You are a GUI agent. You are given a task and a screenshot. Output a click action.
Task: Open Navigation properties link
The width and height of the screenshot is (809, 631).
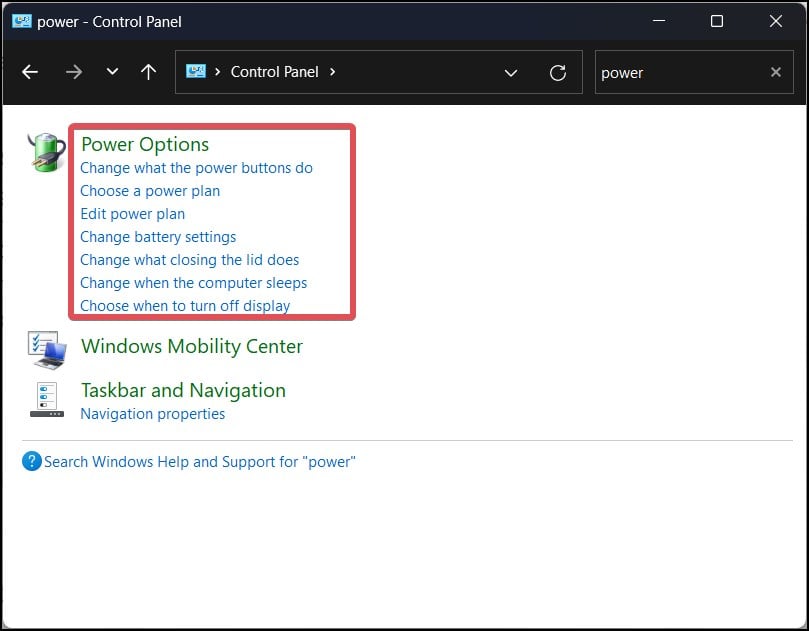[x=153, y=414]
